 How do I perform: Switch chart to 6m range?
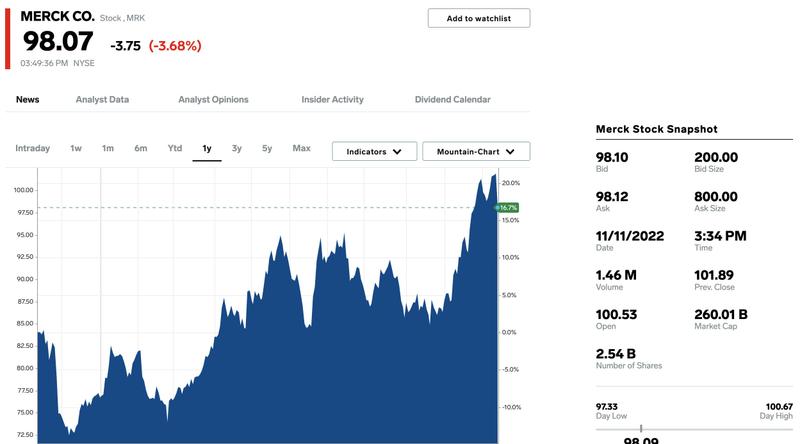(x=141, y=149)
